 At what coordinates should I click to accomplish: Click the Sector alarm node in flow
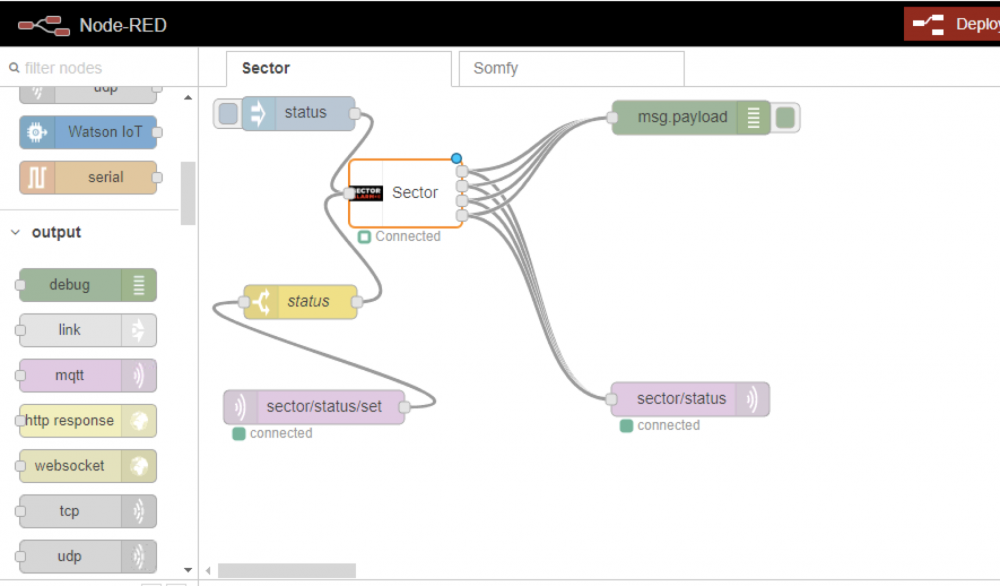point(405,193)
